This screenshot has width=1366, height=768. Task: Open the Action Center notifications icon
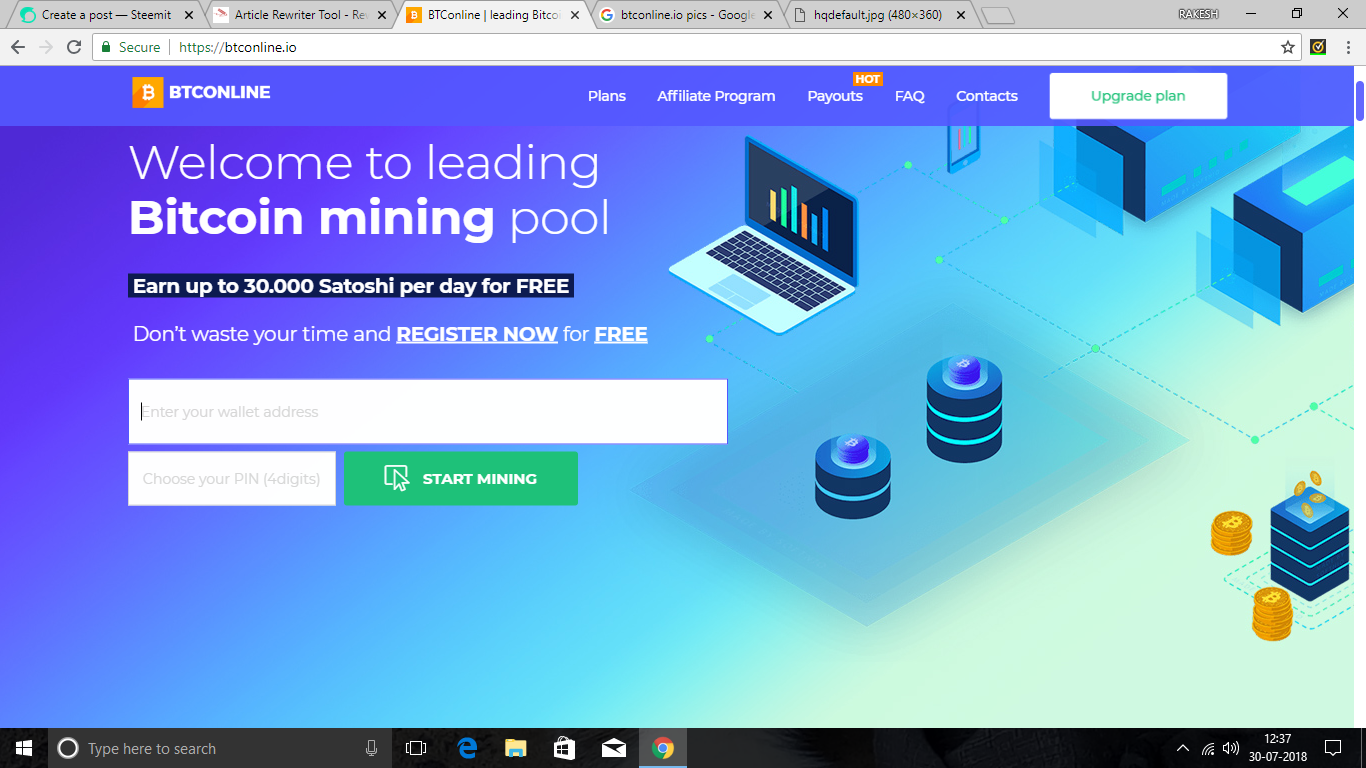[x=1332, y=748]
